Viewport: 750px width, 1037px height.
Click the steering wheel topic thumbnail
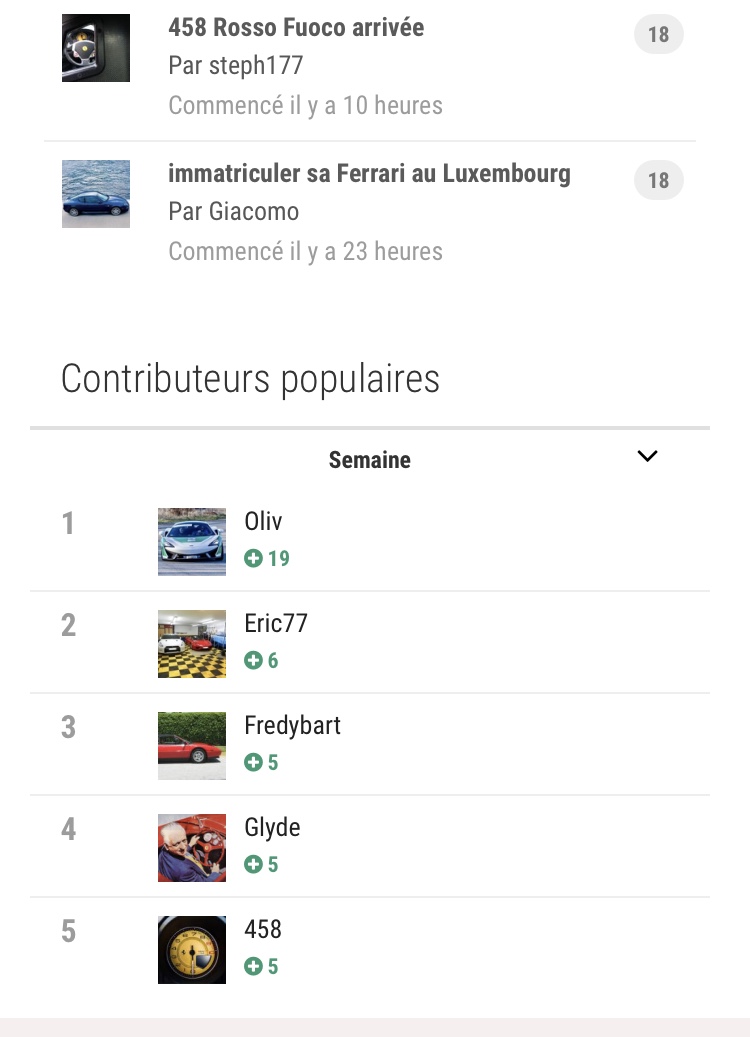coord(96,48)
